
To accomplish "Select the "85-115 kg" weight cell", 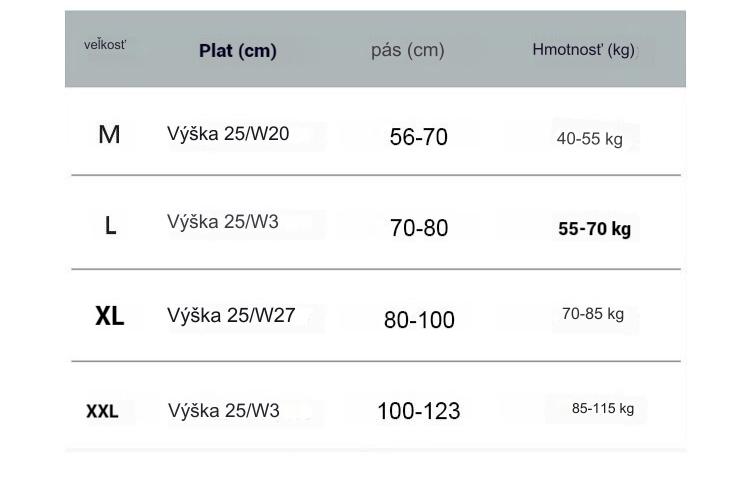I will (602, 408).
